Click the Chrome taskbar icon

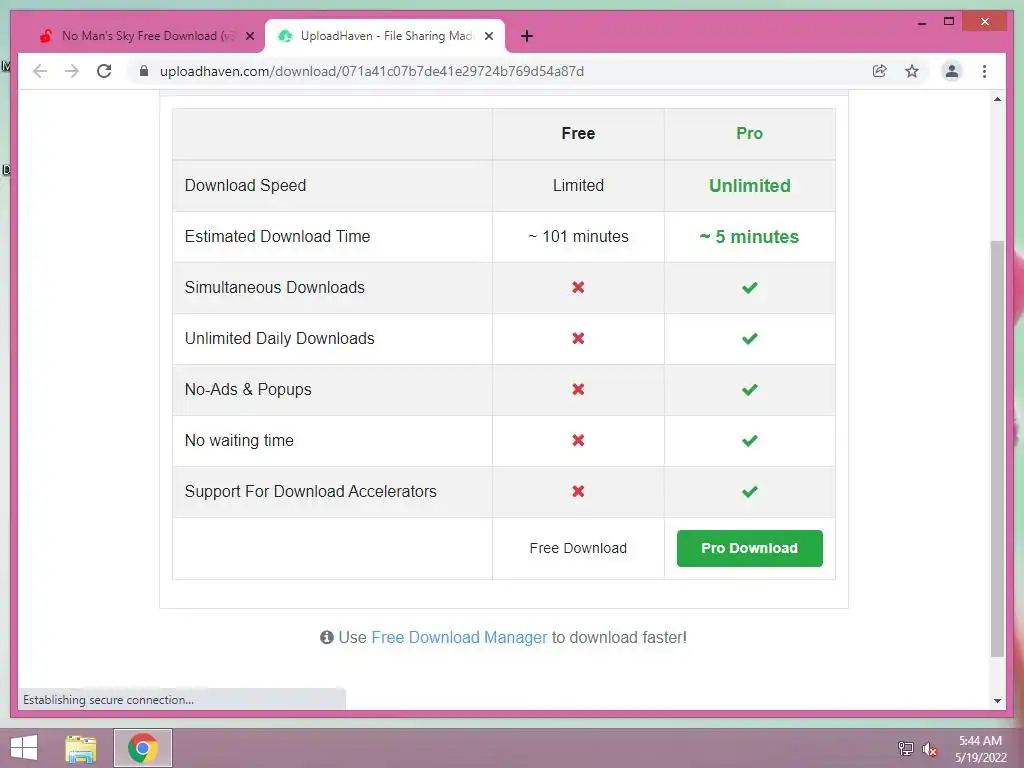[143, 748]
